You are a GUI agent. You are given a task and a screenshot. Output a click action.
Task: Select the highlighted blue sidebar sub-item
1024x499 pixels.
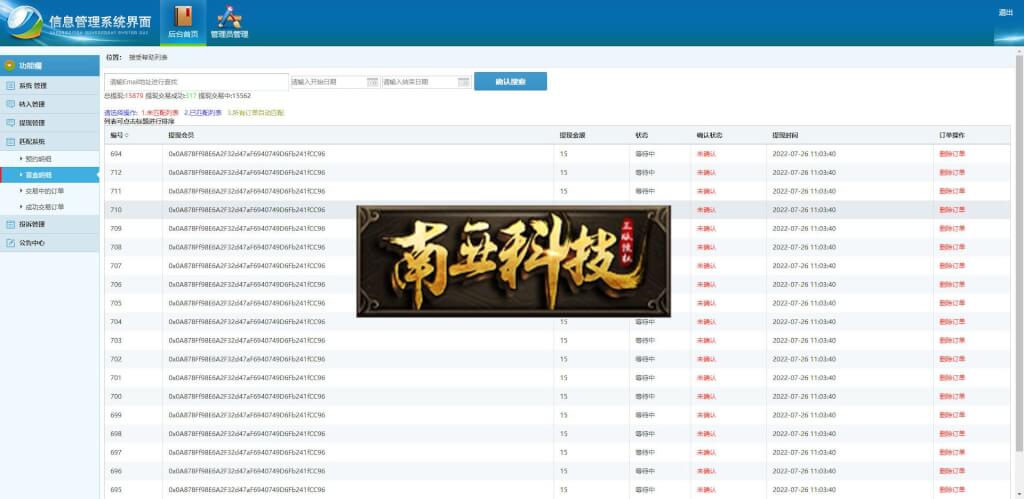point(50,175)
